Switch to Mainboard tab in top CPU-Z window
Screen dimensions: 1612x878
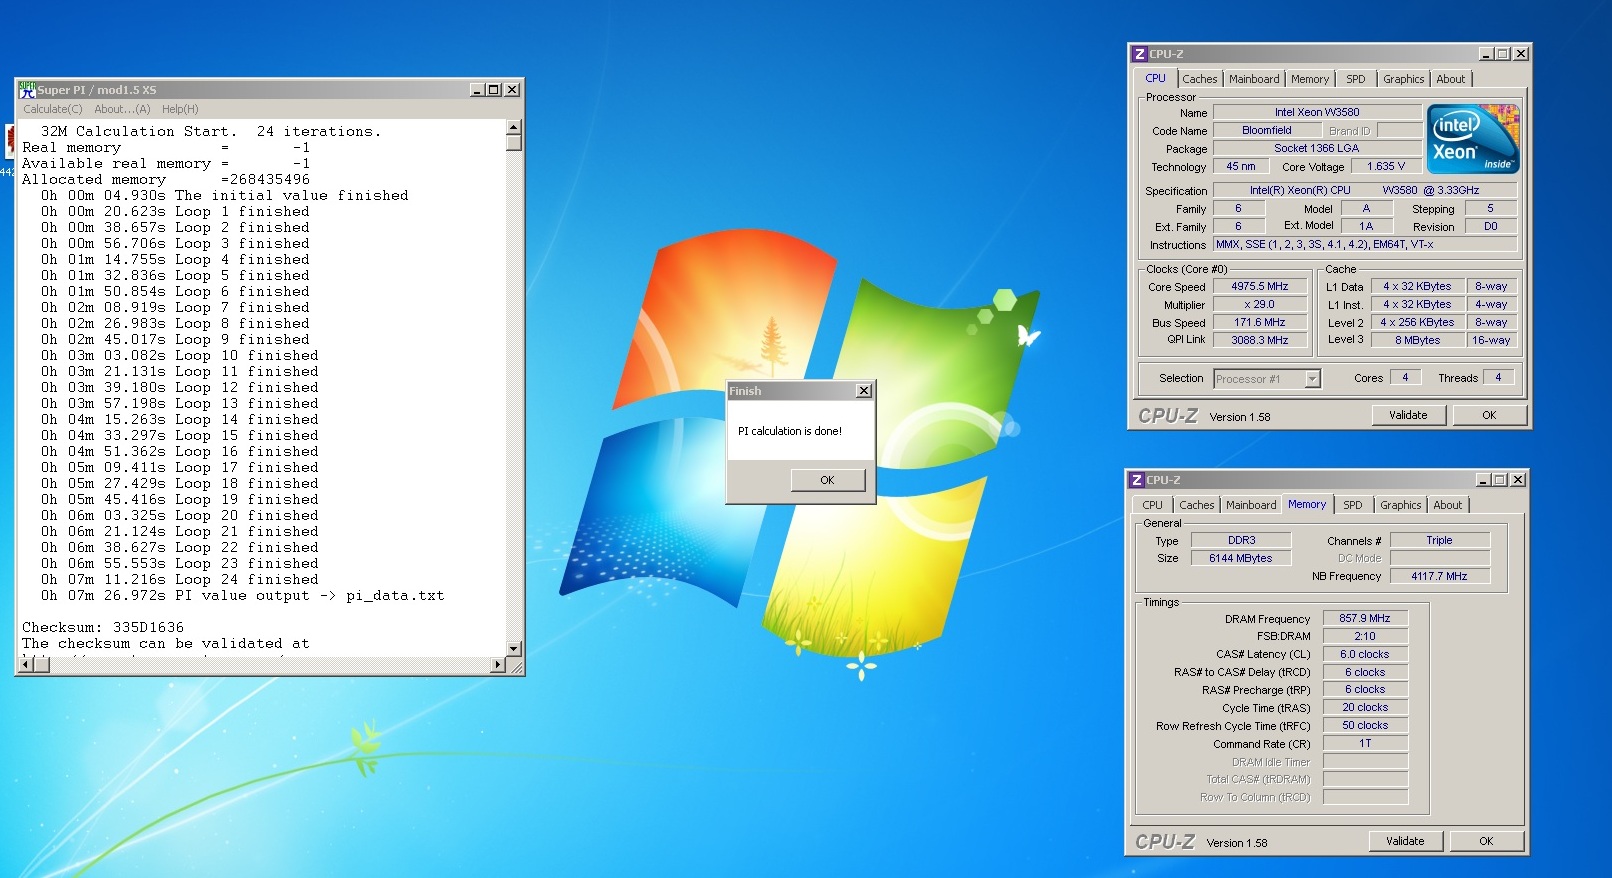[1254, 79]
